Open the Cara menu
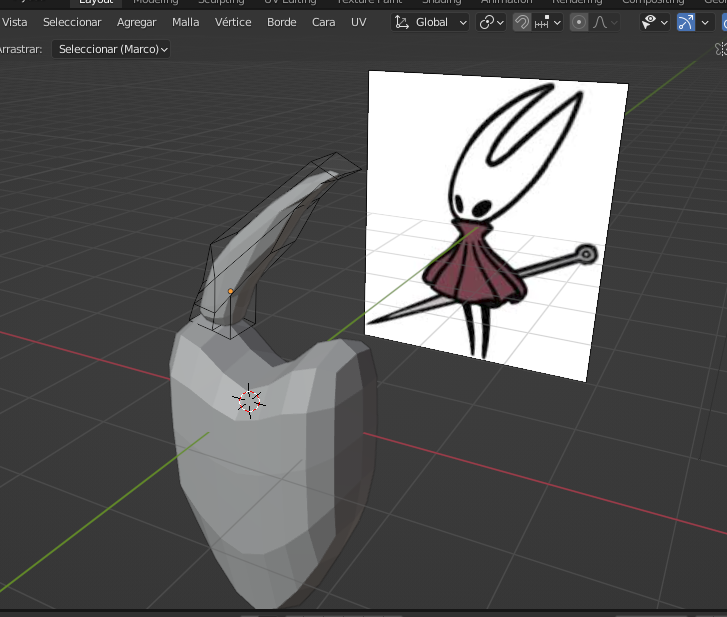 pos(323,22)
